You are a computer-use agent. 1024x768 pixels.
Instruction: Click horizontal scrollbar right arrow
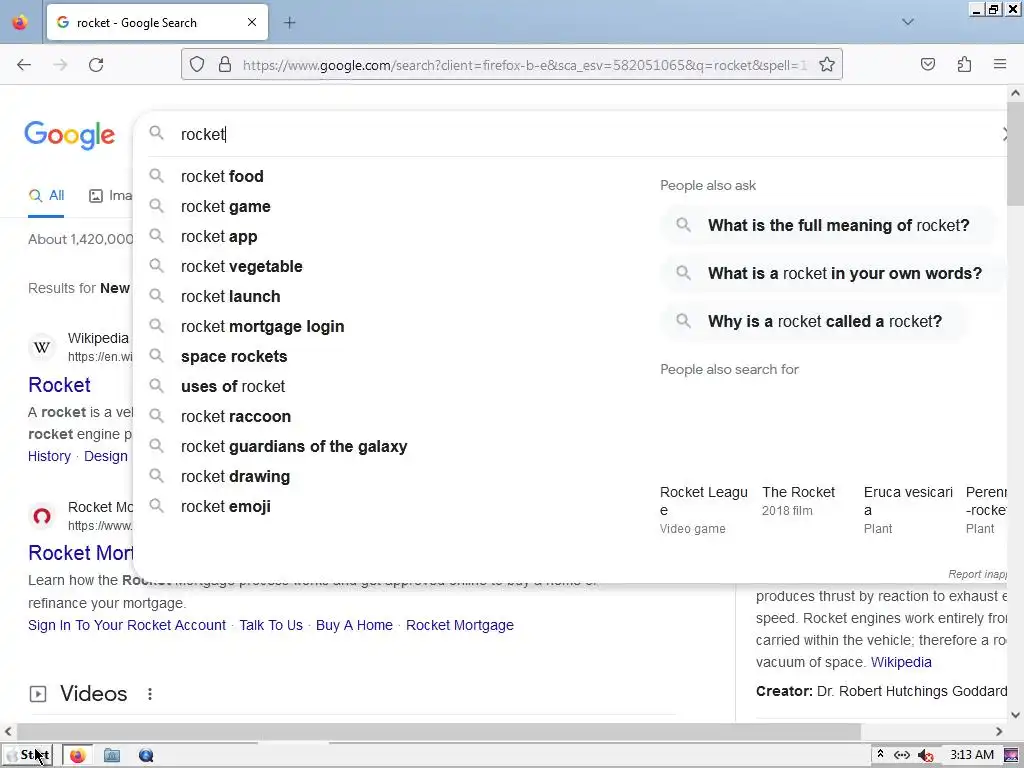click(999, 731)
